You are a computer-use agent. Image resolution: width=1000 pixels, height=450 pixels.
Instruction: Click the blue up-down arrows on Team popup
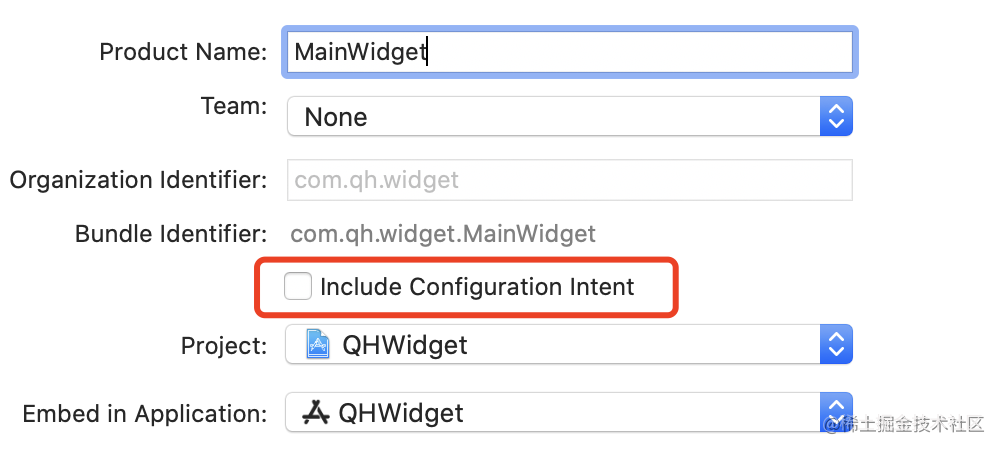(835, 116)
